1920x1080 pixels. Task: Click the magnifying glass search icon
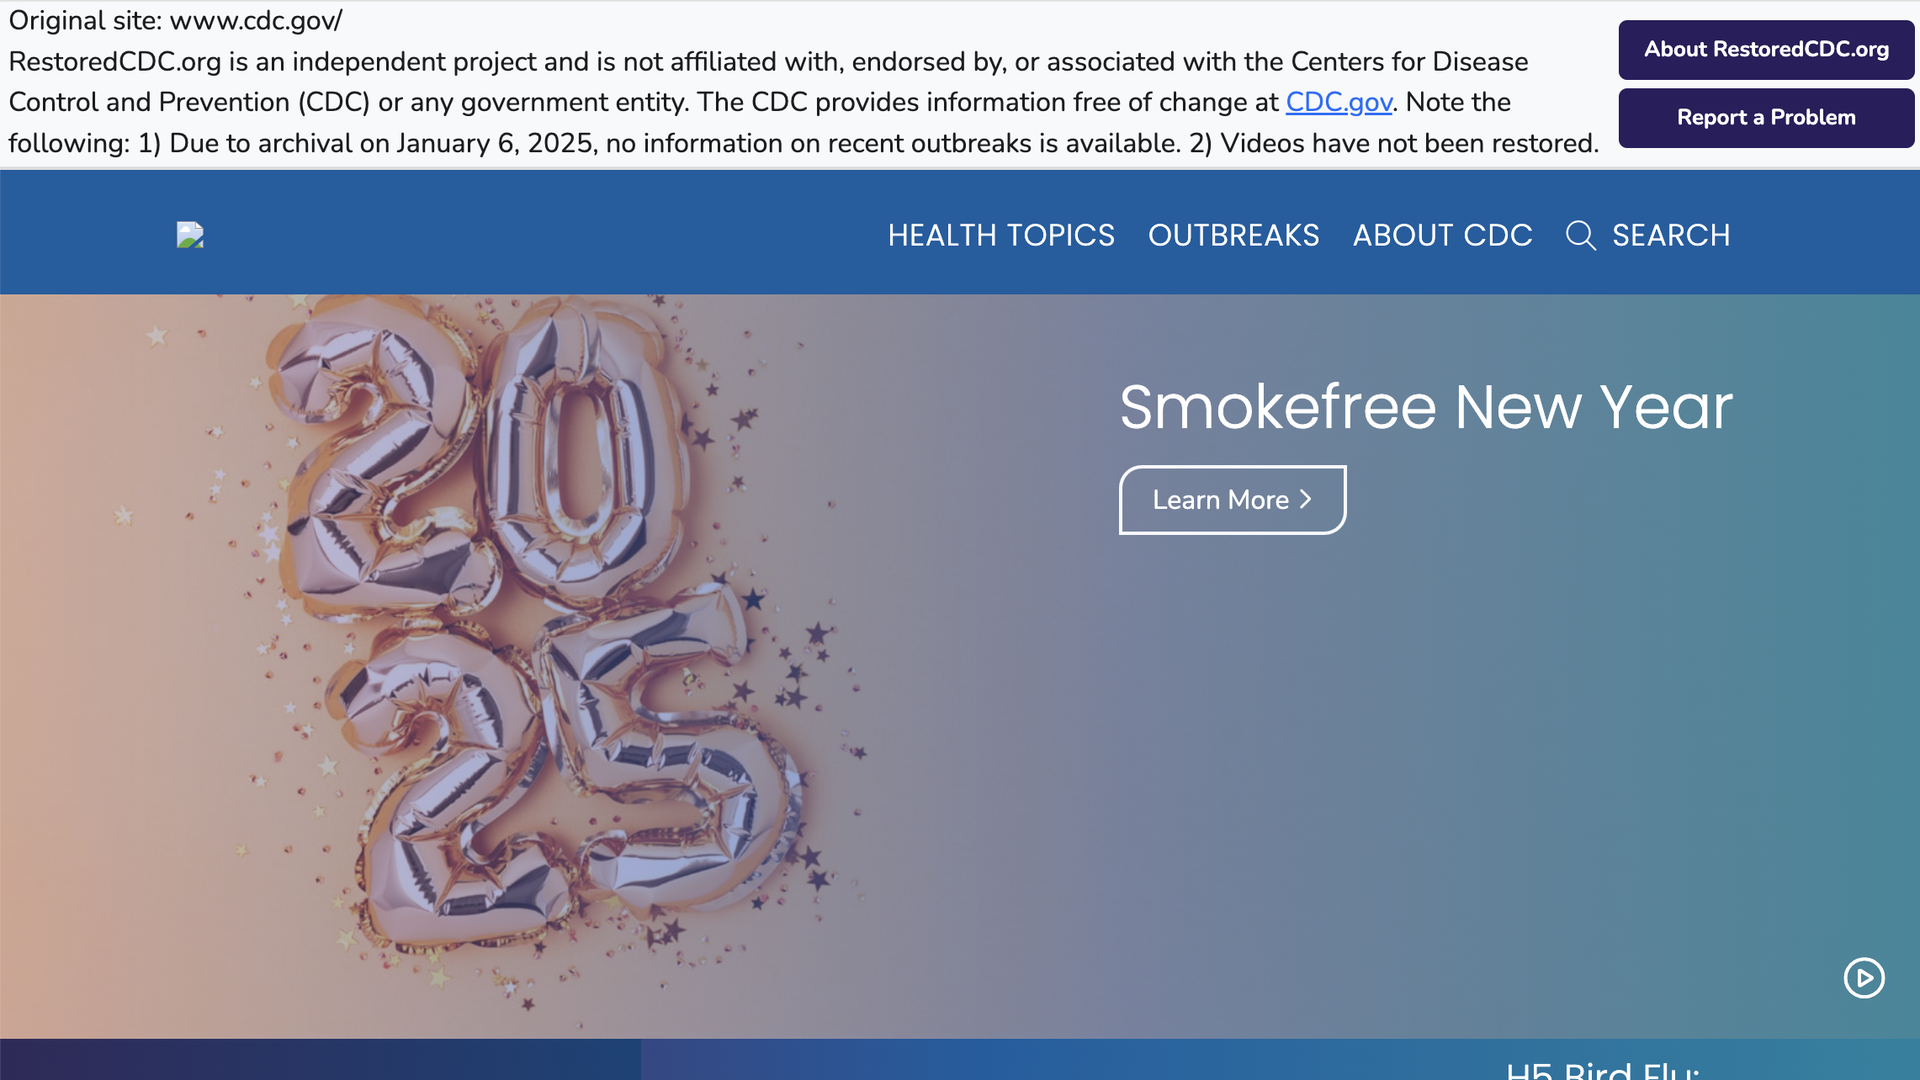pyautogui.click(x=1580, y=236)
